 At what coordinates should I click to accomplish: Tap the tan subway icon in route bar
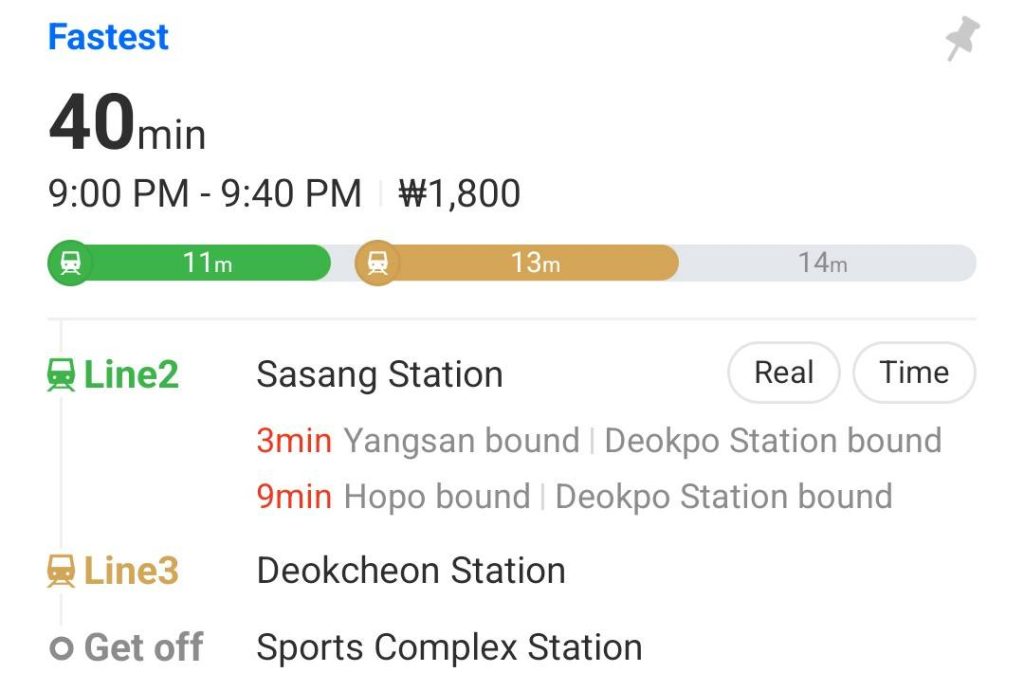point(377,263)
